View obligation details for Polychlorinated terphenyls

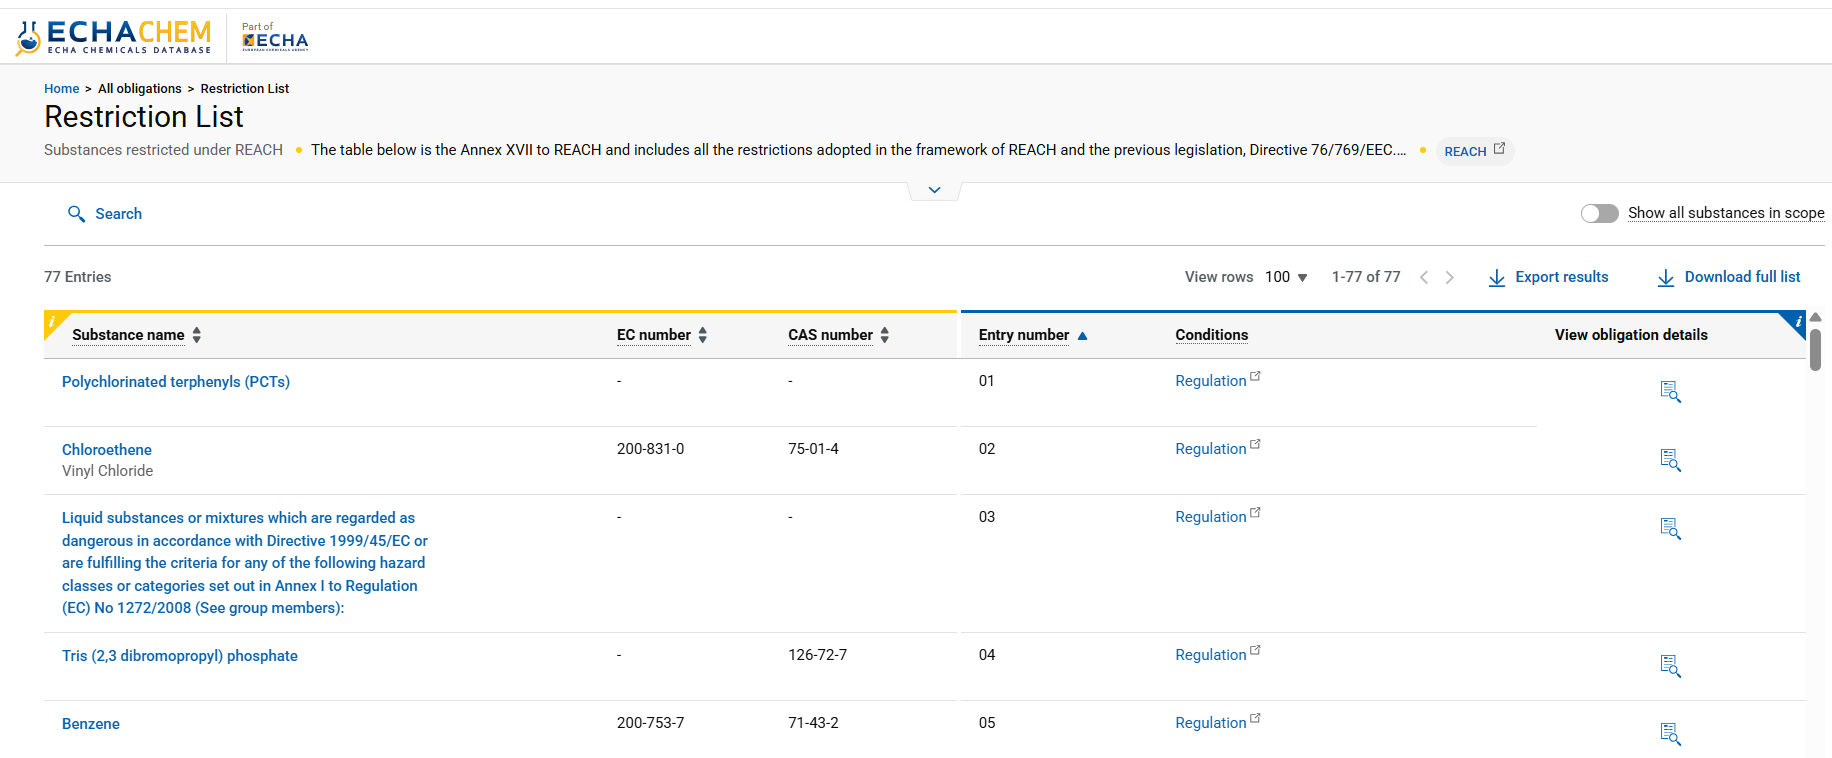1670,392
